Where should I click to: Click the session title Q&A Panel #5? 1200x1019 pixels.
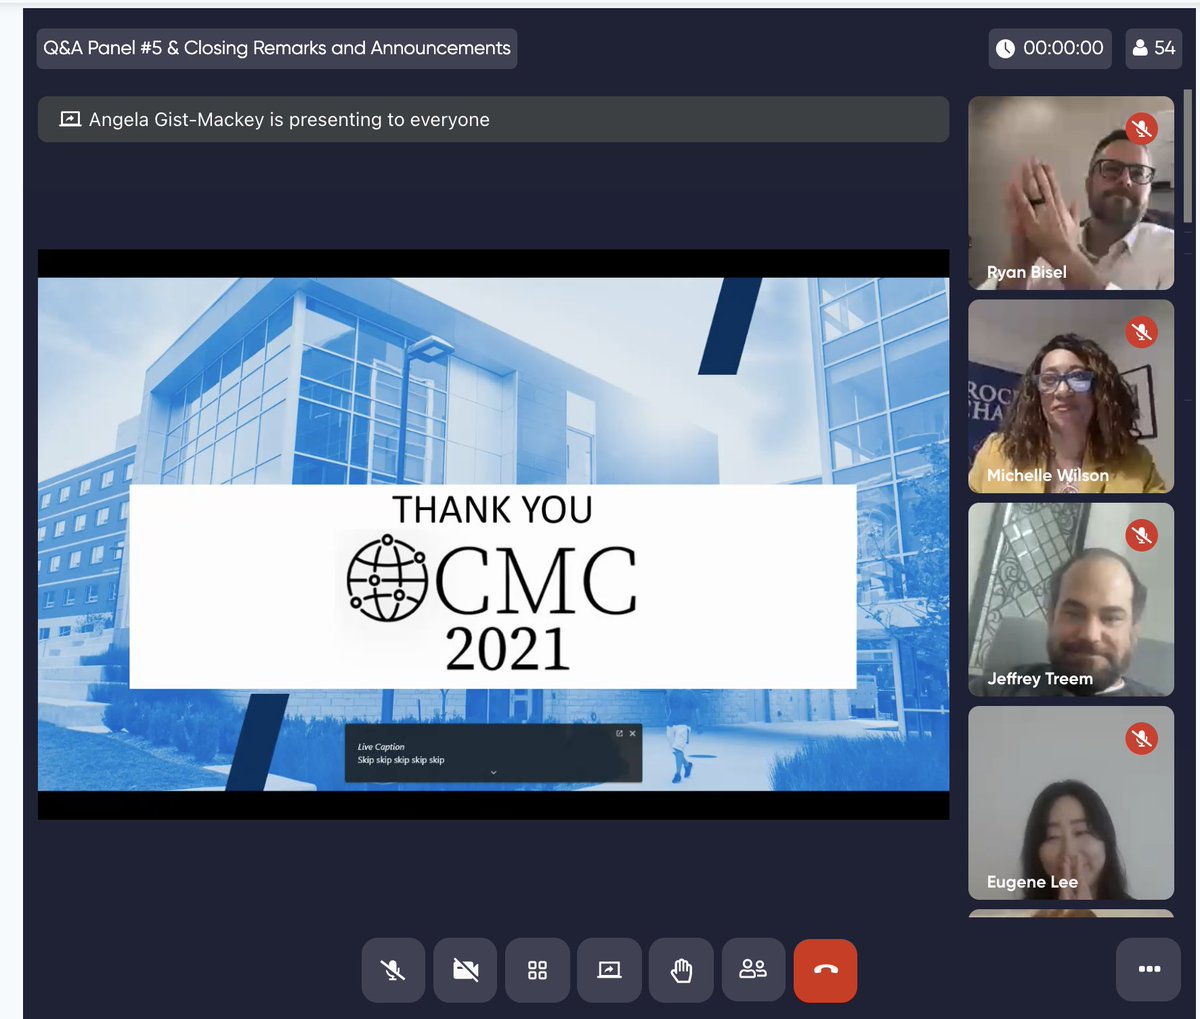tap(277, 48)
